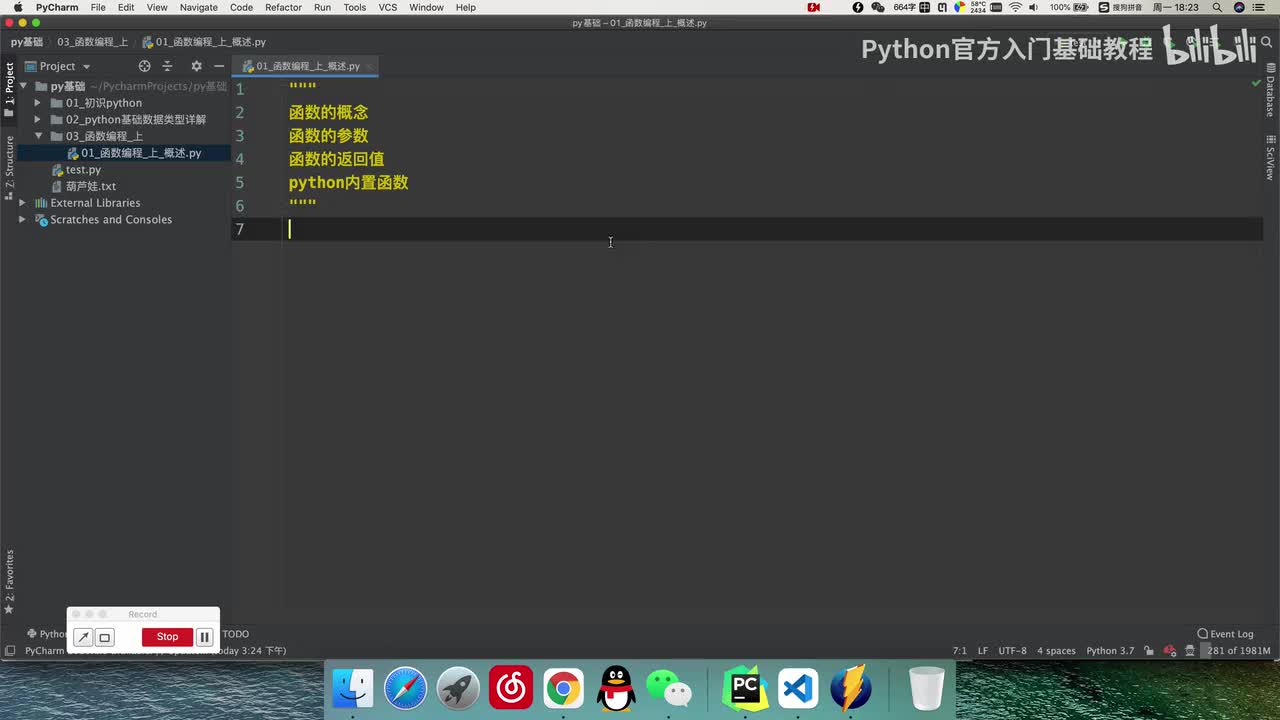Open Finder from the dock
1280x720 pixels.
tap(353, 689)
